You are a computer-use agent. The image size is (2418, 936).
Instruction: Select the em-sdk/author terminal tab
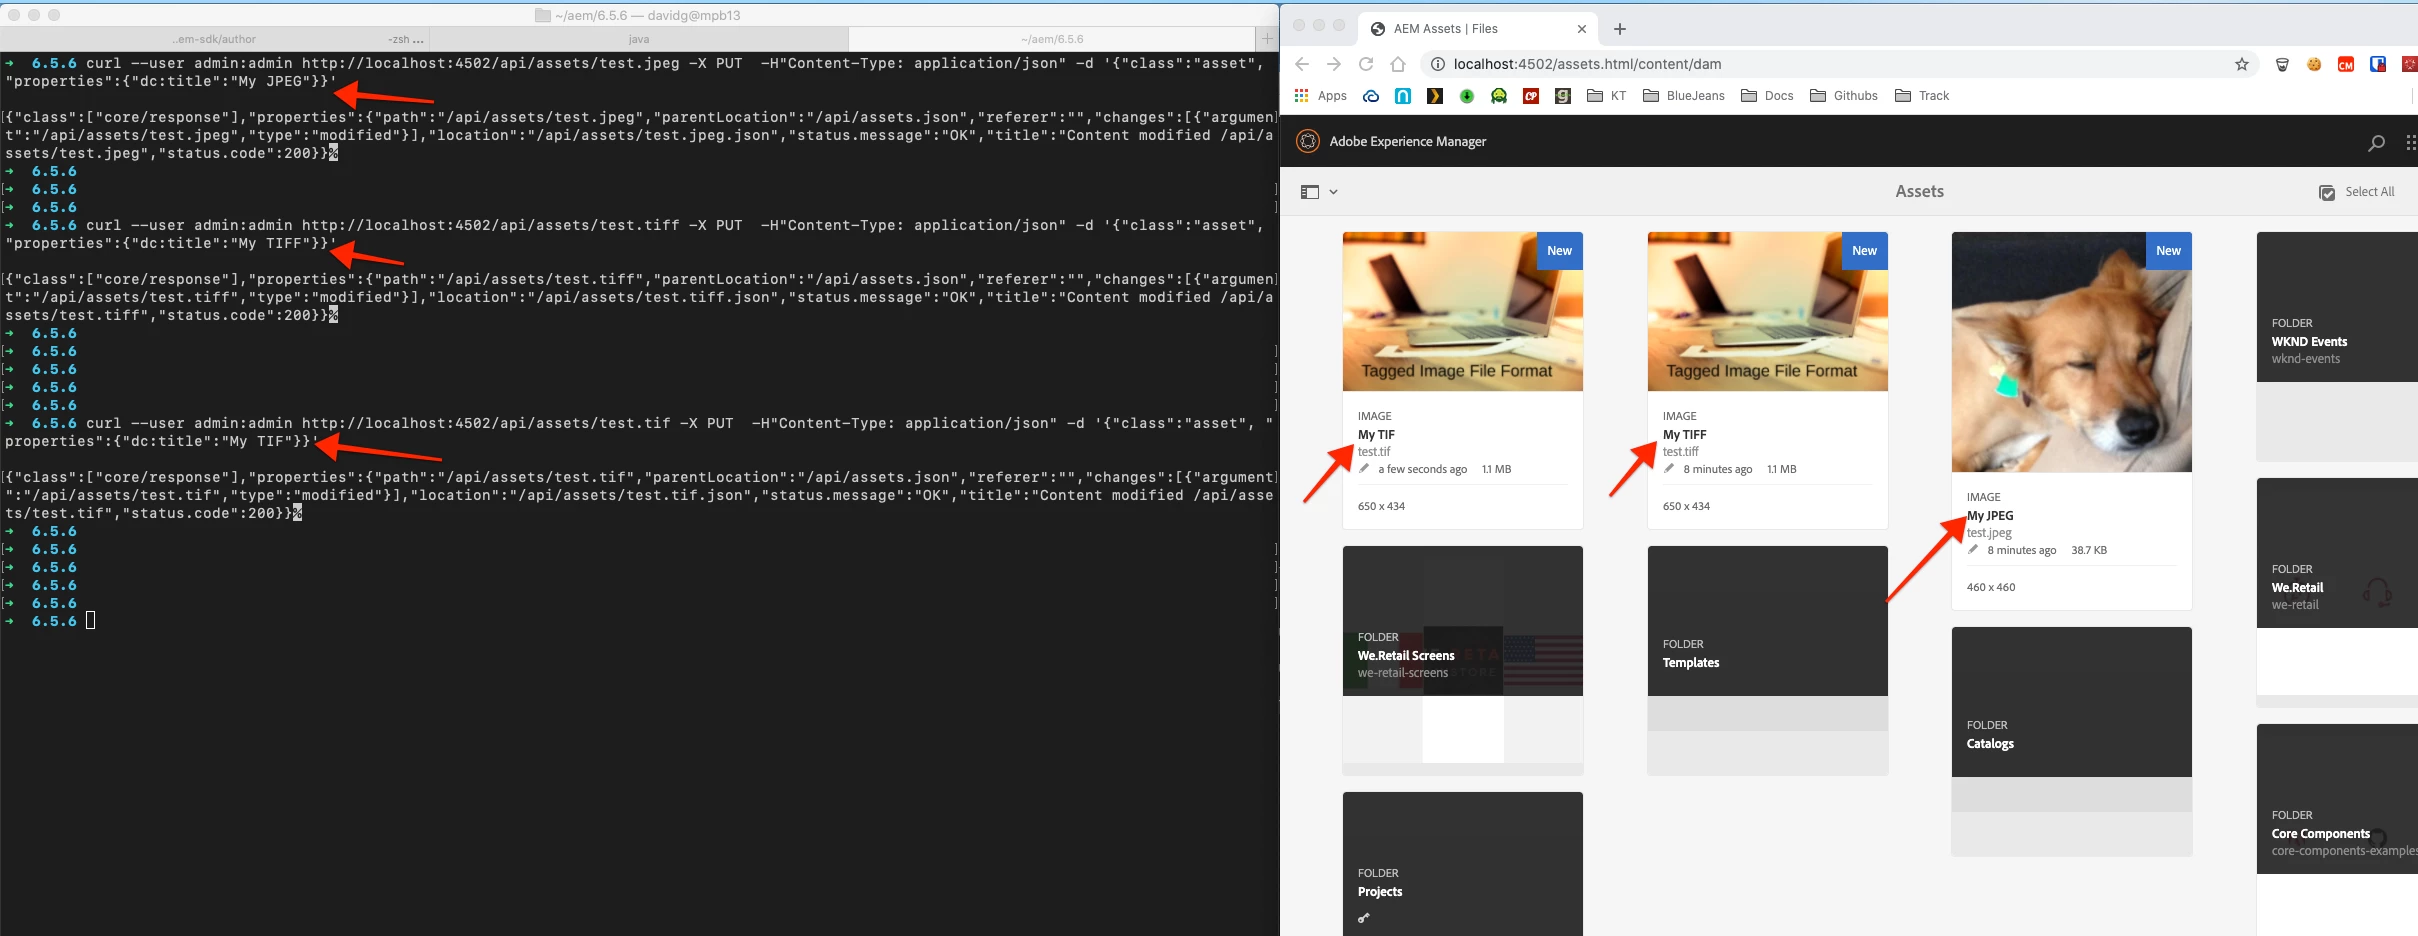point(214,39)
